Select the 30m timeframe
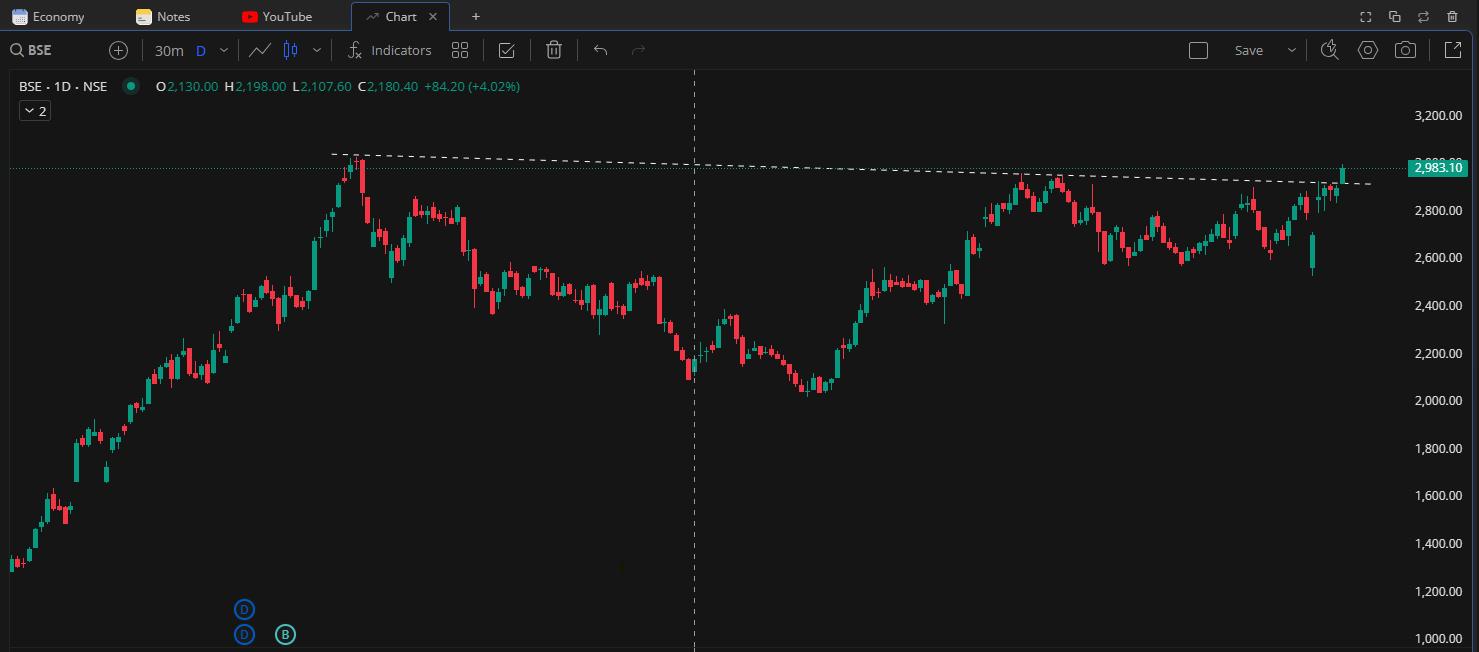The width and height of the screenshot is (1479, 652). click(169, 50)
